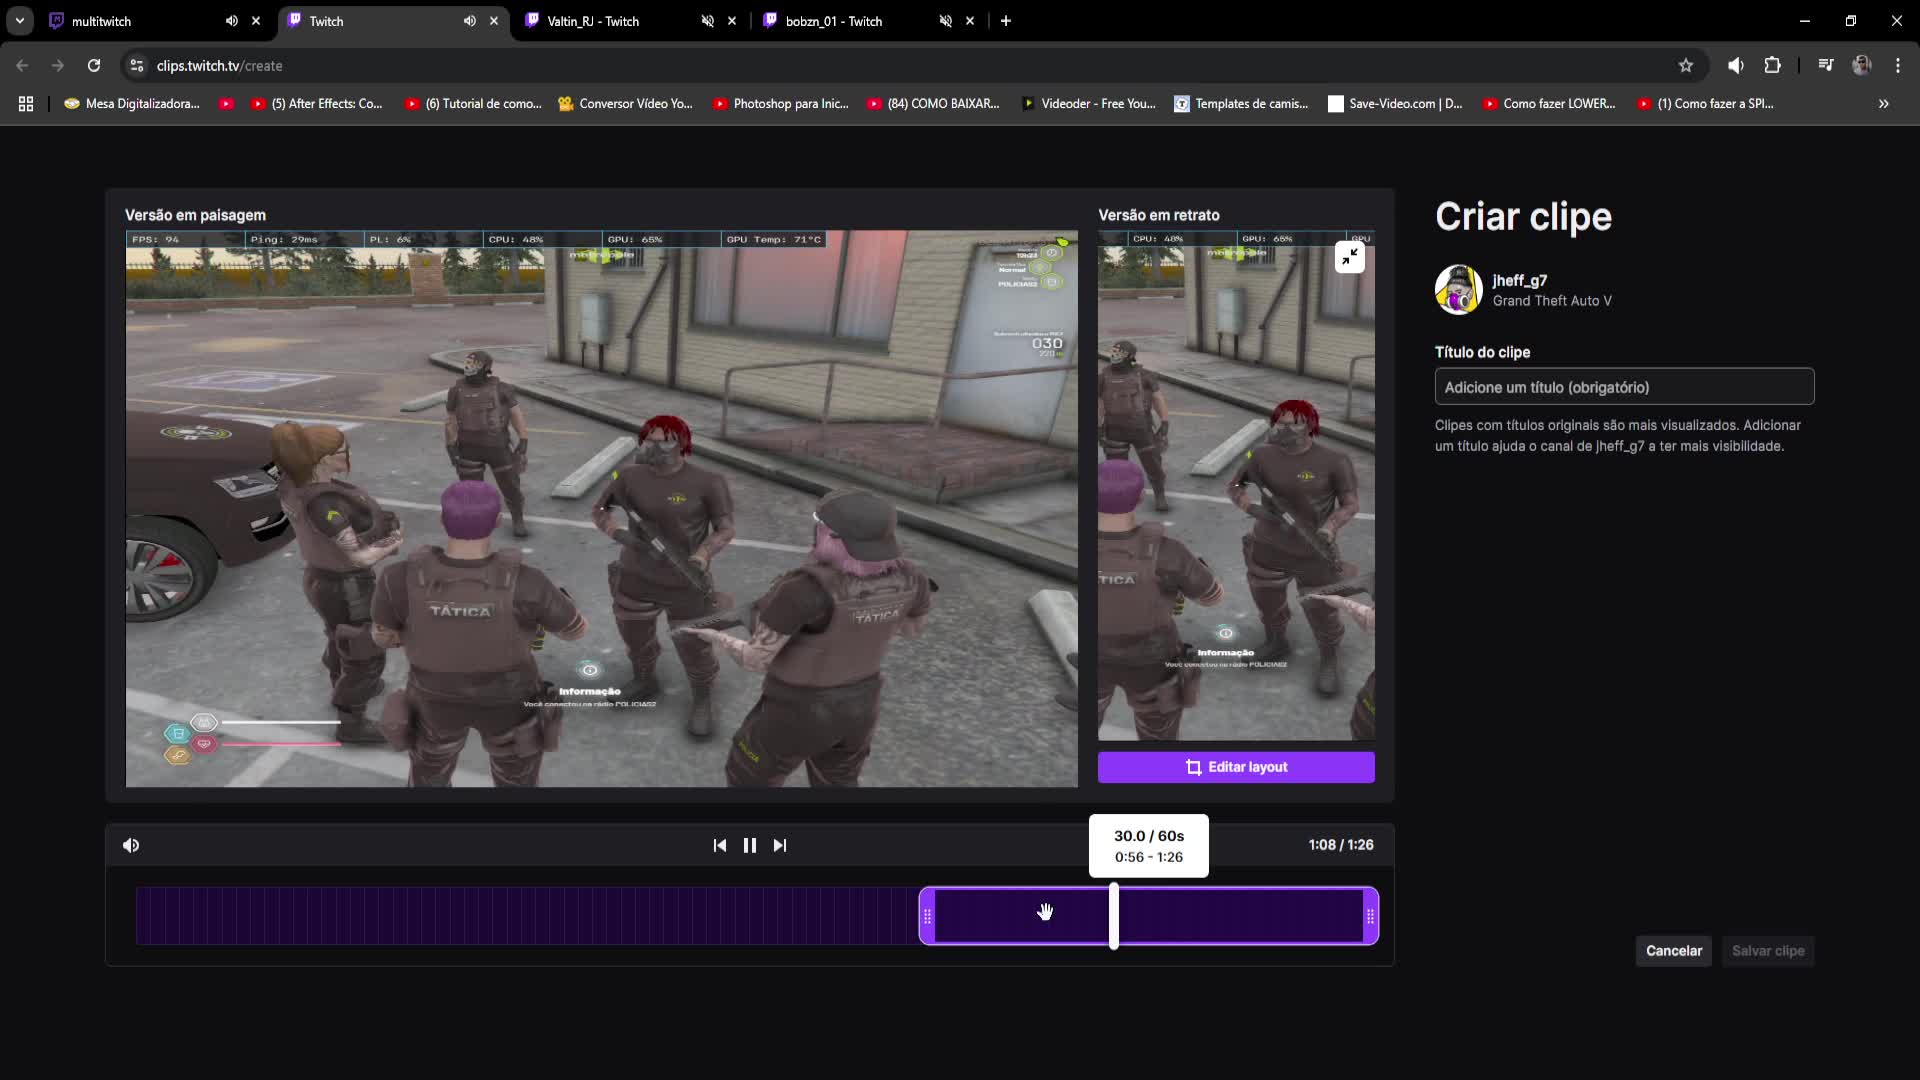
Task: Open a new browser tab
Action: pos(1006,21)
